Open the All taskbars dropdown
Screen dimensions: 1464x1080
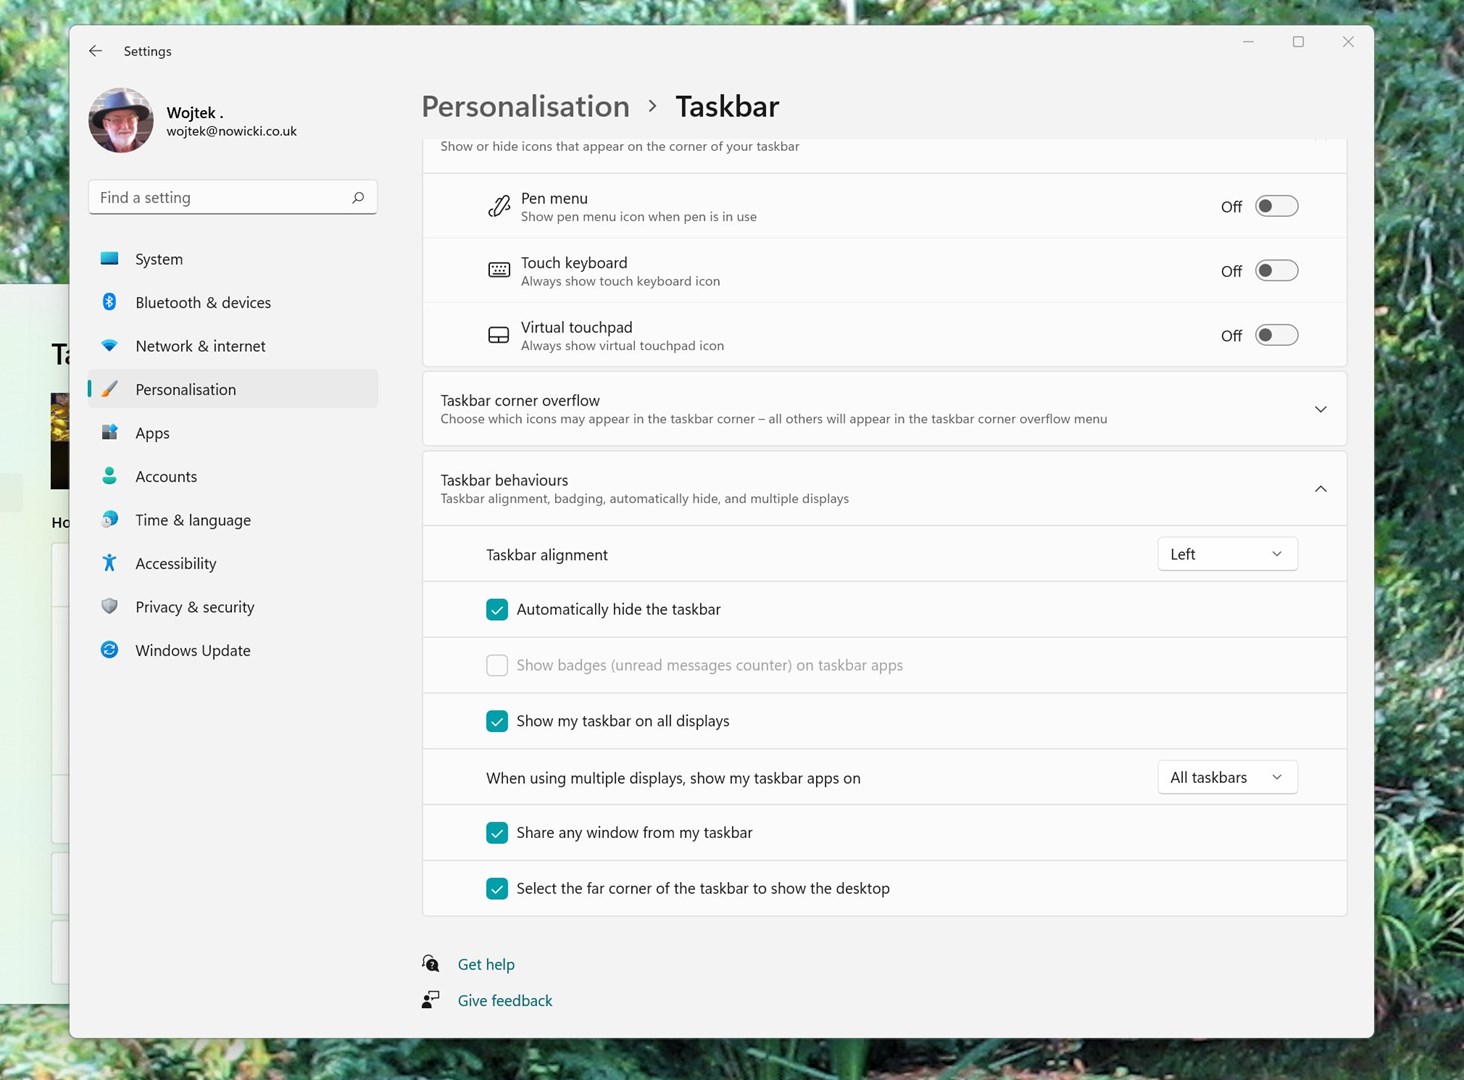point(1227,777)
